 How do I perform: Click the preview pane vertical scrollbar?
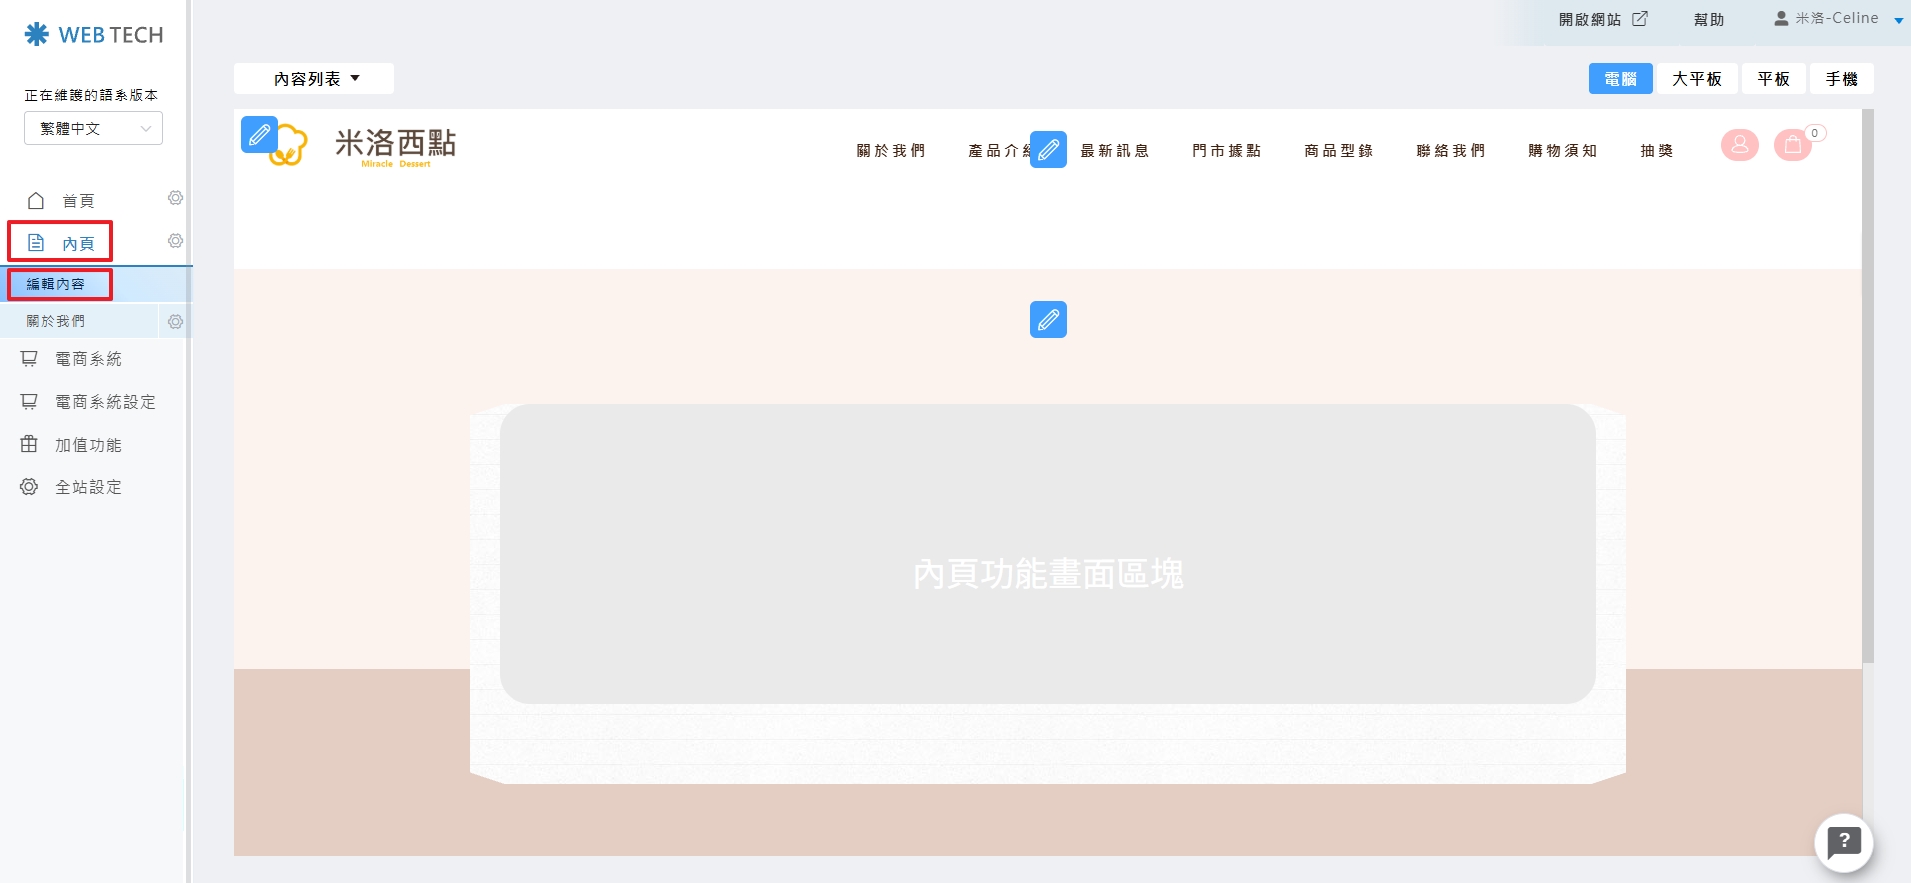pos(1868,385)
